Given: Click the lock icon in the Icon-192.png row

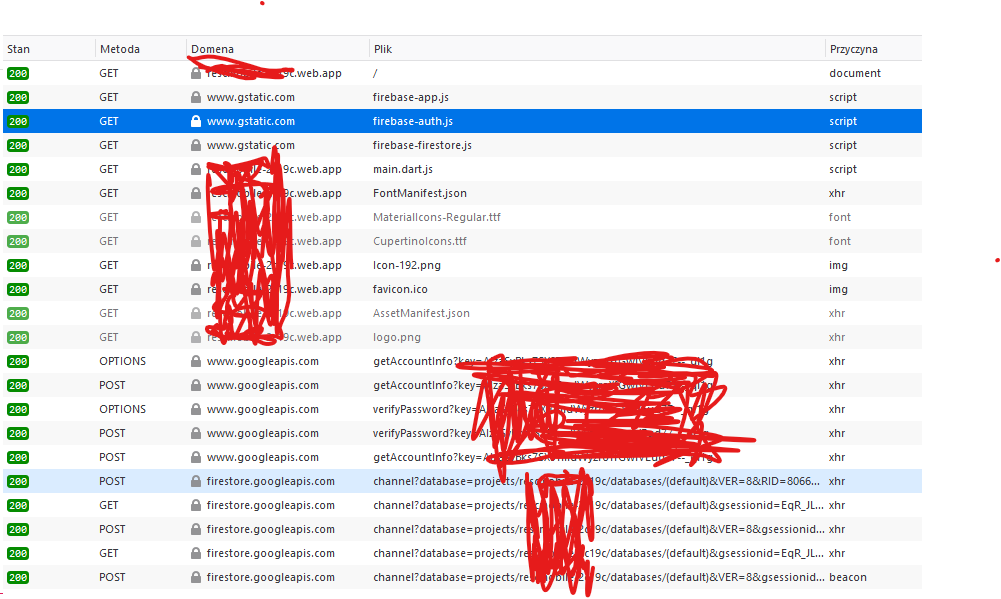Looking at the screenshot, I should coord(196,265).
